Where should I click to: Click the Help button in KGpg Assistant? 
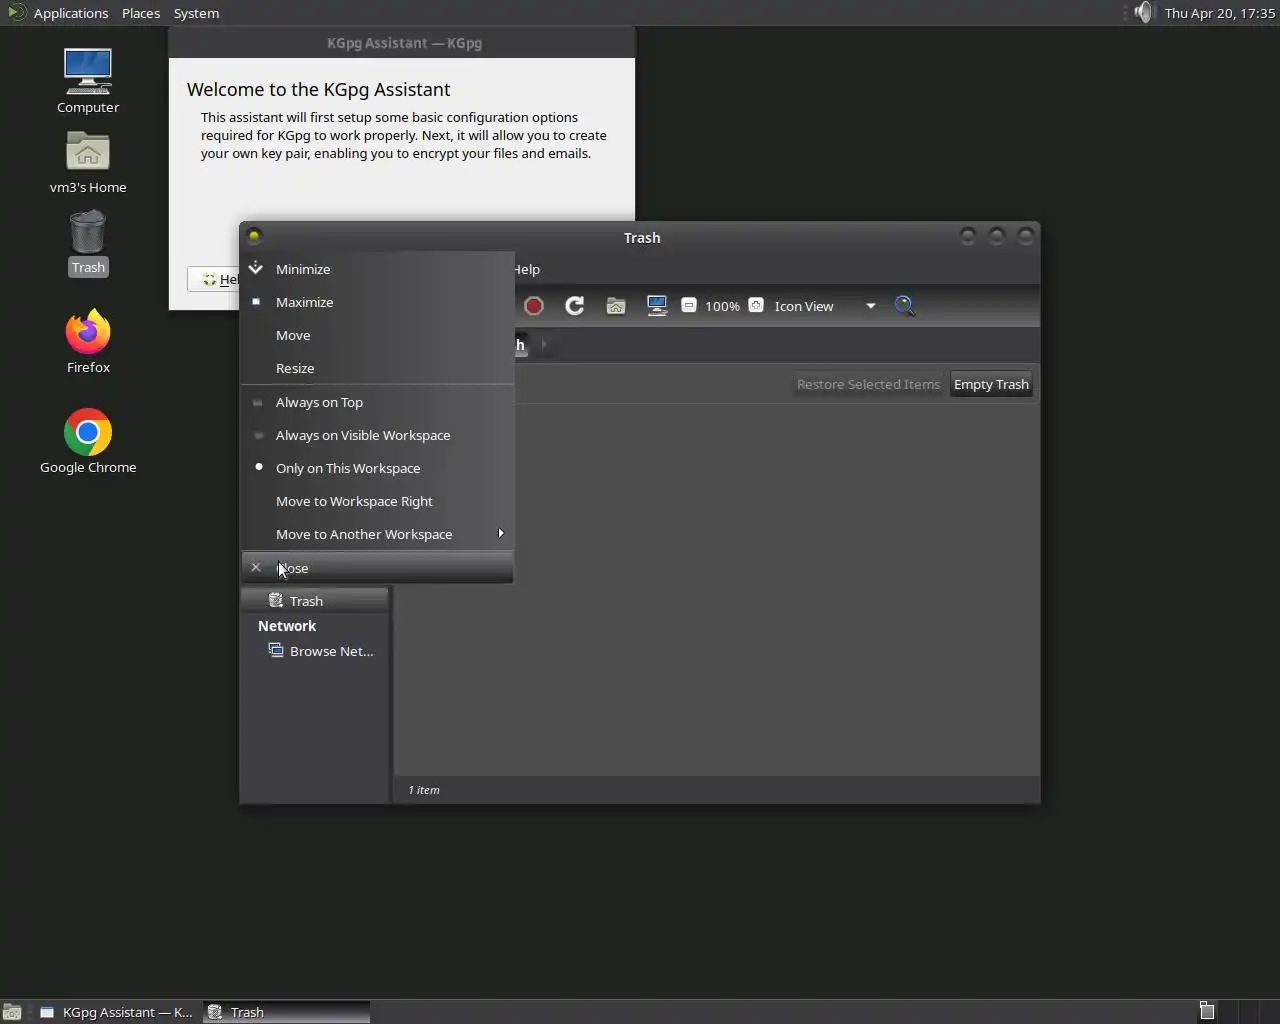215,279
